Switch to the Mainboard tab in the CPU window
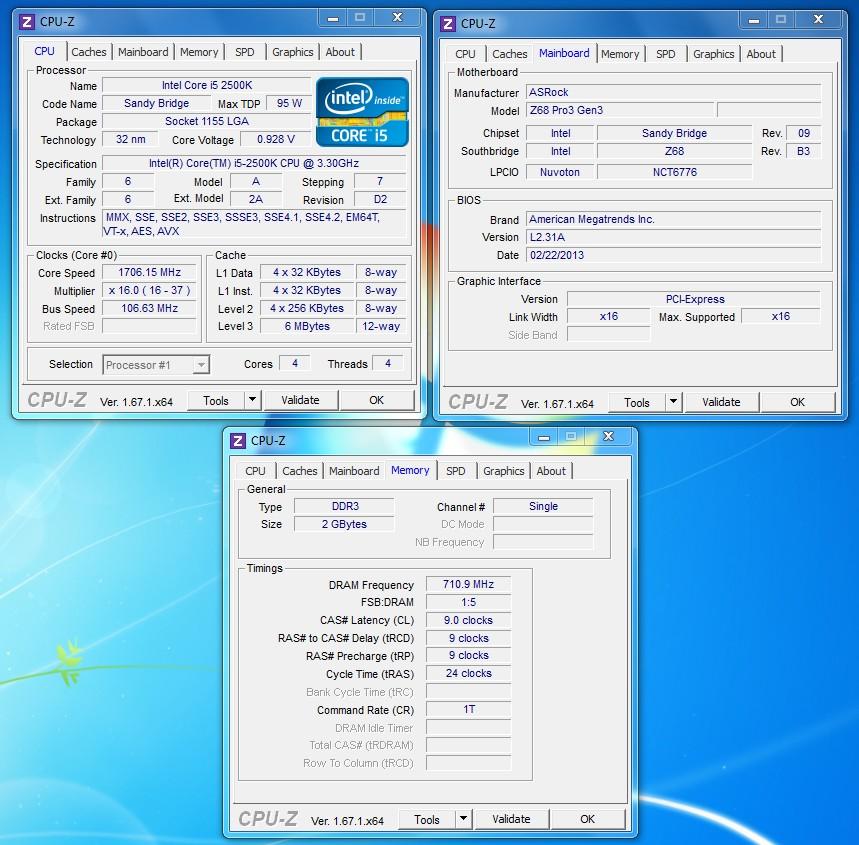This screenshot has height=845, width=859. tap(143, 52)
